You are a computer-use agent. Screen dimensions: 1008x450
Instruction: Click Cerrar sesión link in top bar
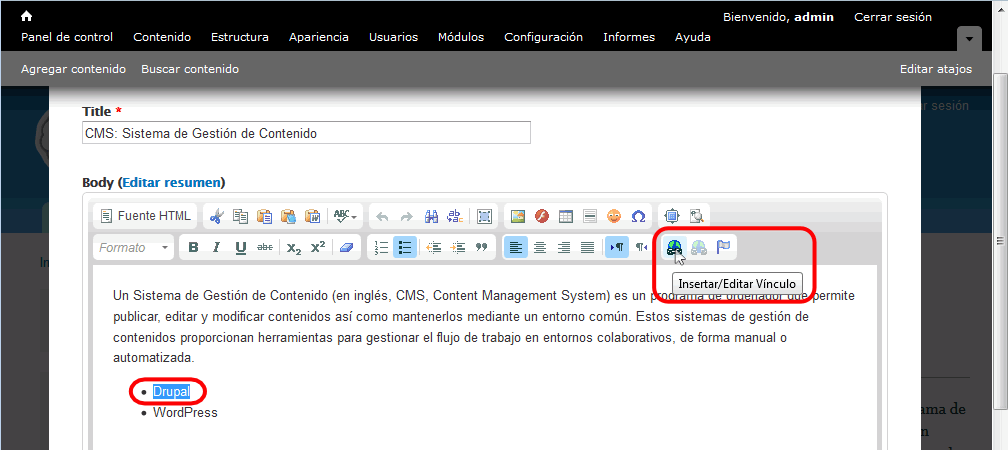click(x=893, y=17)
